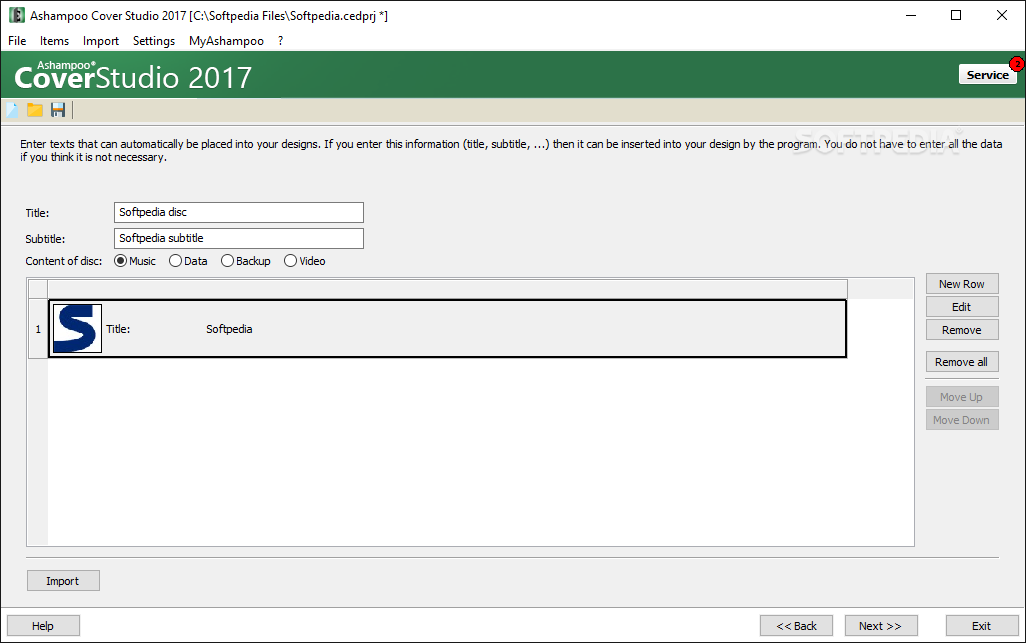Minimize the Cover Studio window
Viewport: 1026px width, 643px height.
tap(911, 15)
